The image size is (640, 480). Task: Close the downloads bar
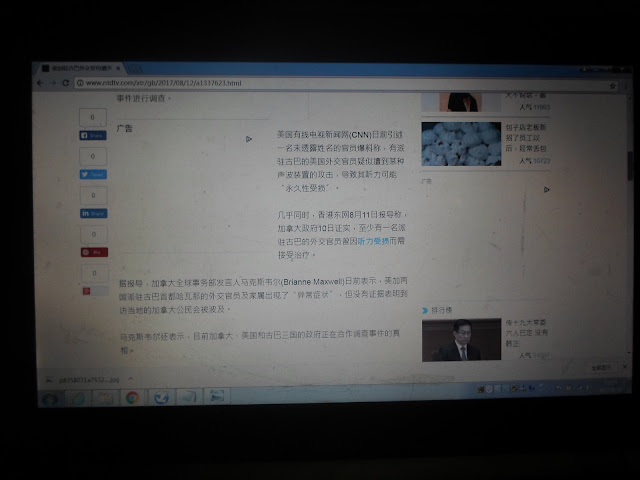(x=624, y=367)
